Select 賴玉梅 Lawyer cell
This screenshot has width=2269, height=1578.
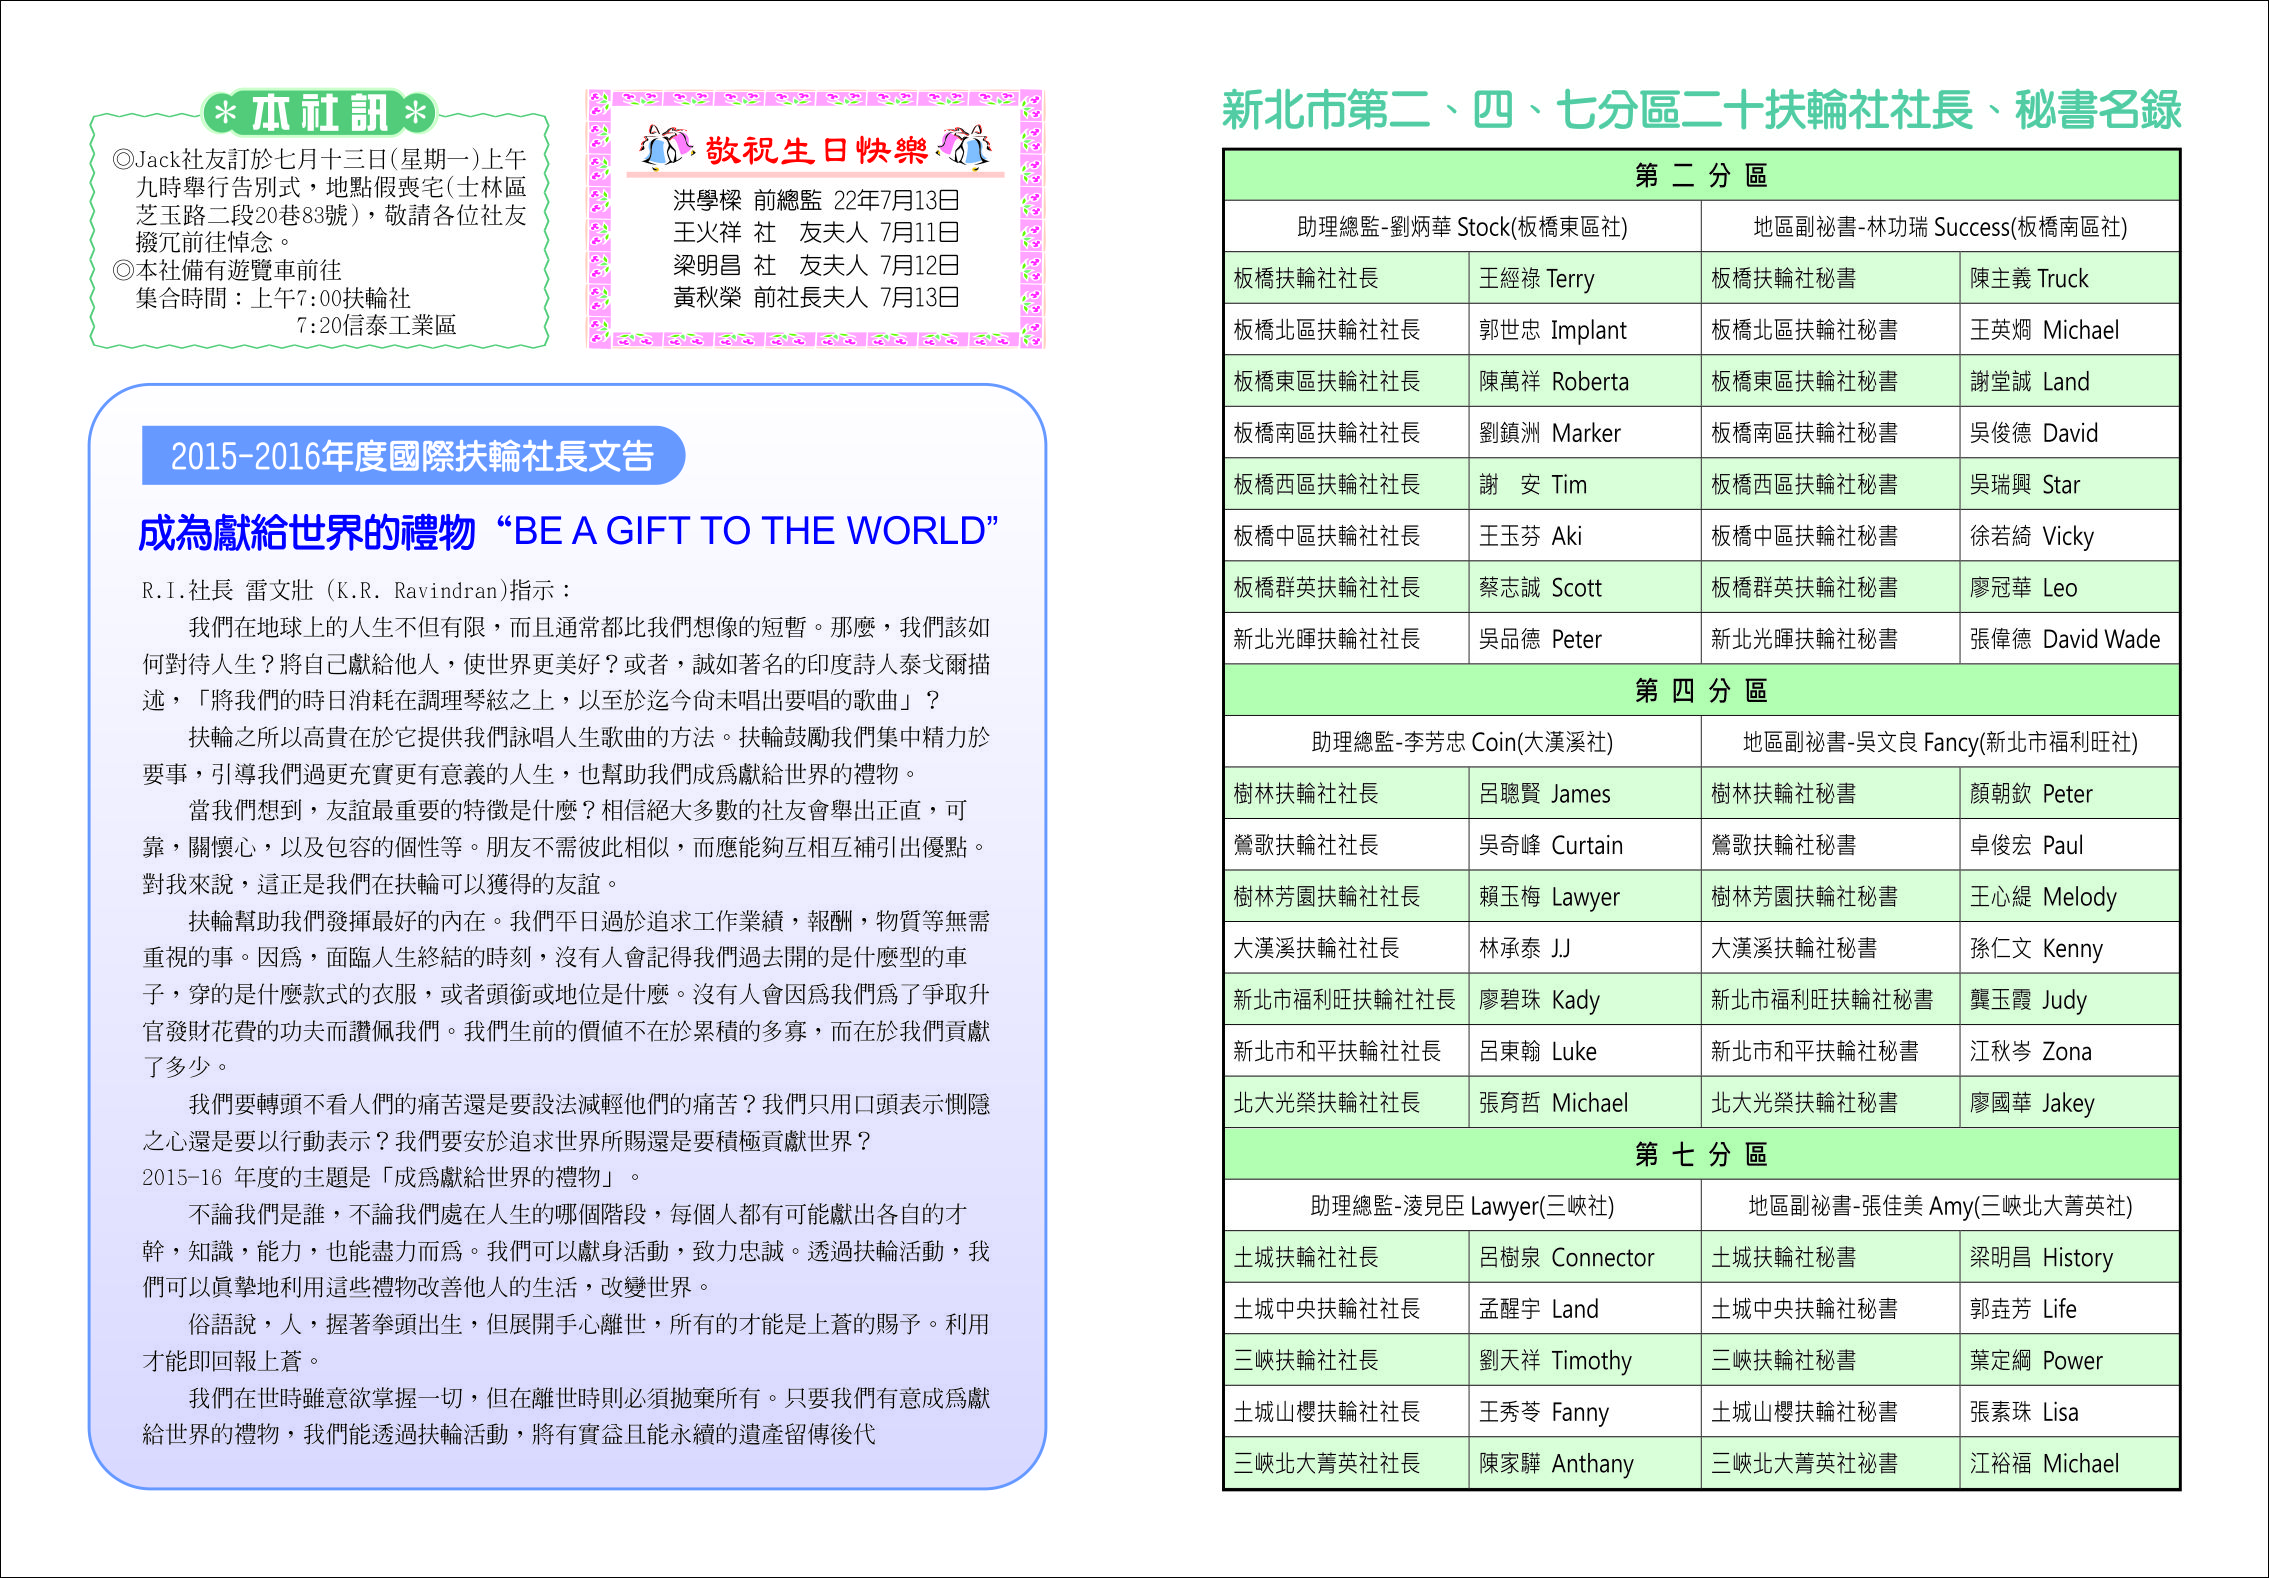pyautogui.click(x=1584, y=897)
